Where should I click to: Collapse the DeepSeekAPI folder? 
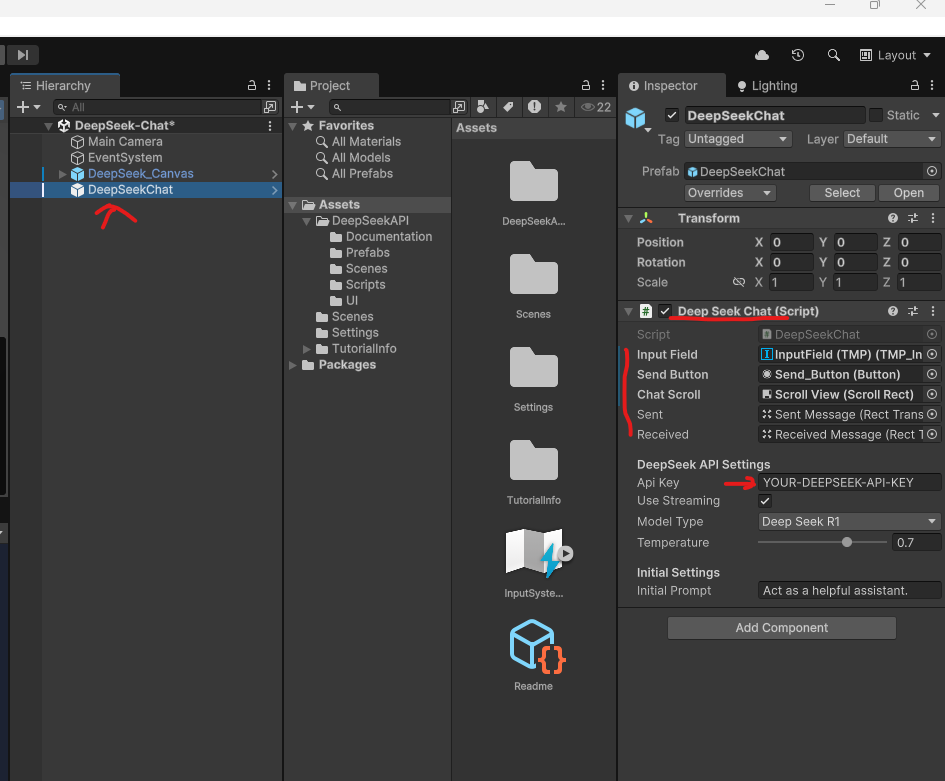(307, 221)
